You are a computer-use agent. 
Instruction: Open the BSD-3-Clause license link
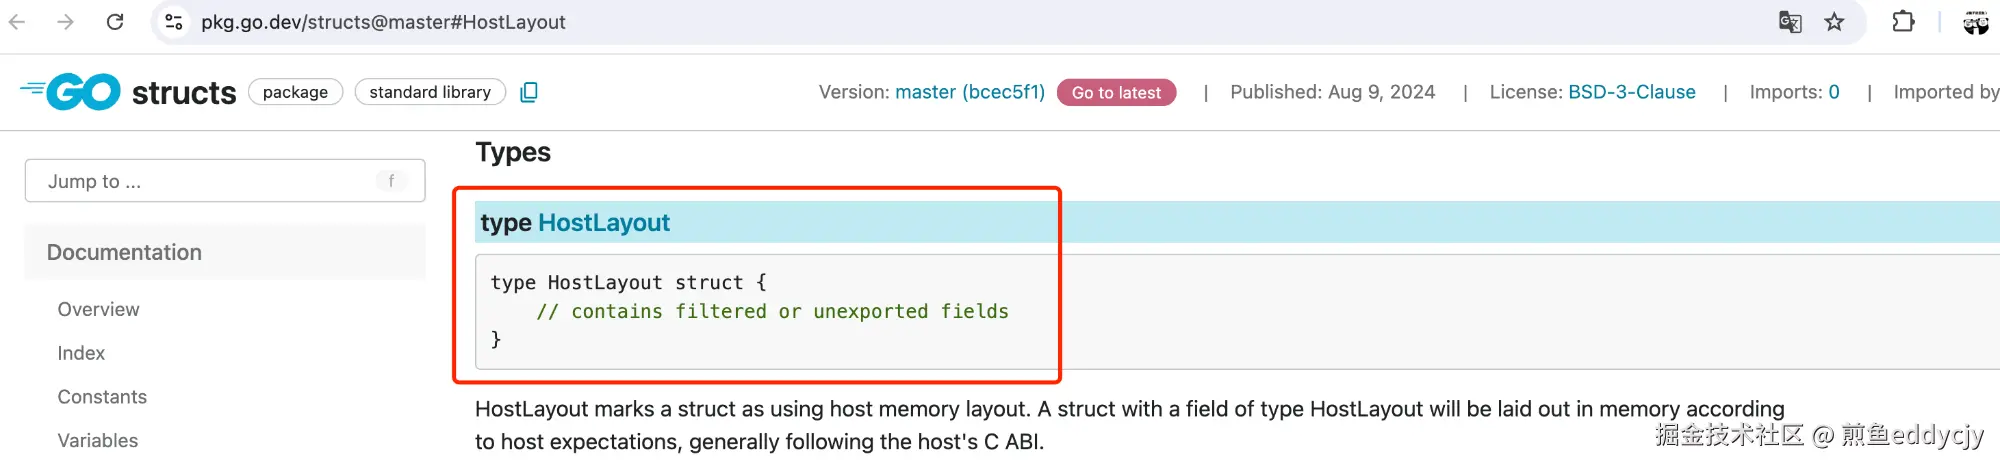point(1631,92)
